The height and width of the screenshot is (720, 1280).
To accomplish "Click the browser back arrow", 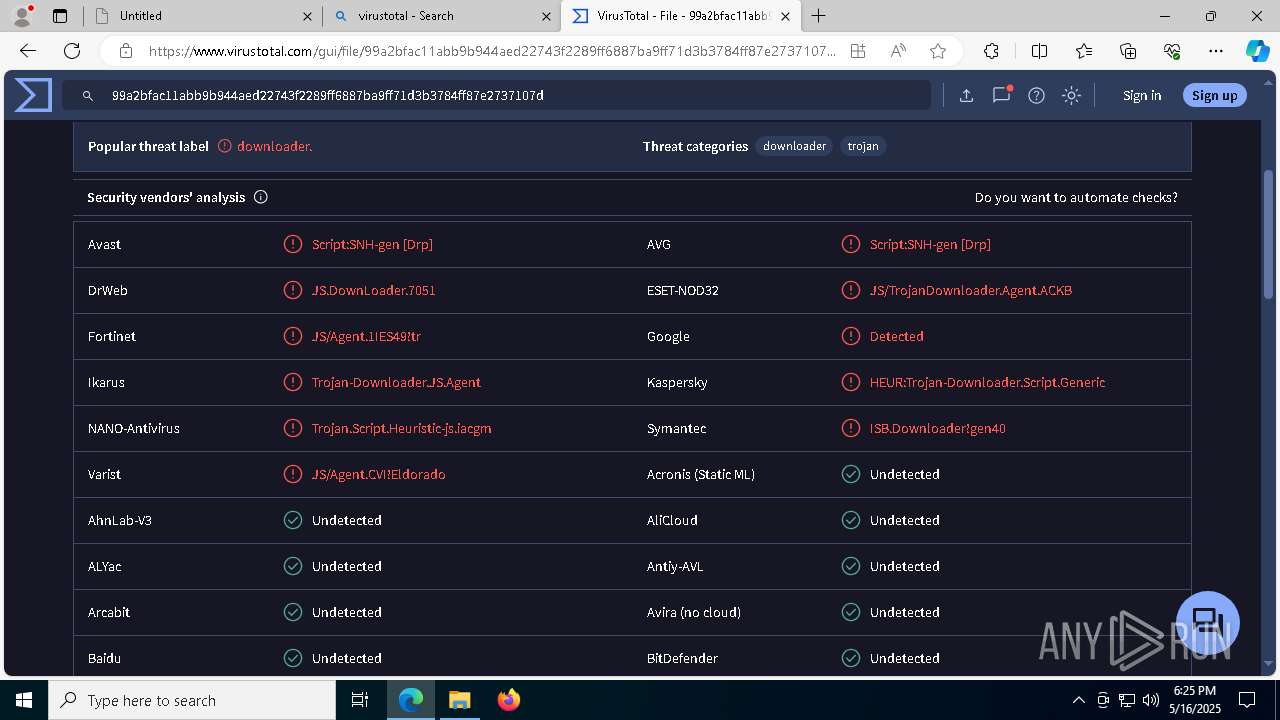I will click(x=28, y=51).
